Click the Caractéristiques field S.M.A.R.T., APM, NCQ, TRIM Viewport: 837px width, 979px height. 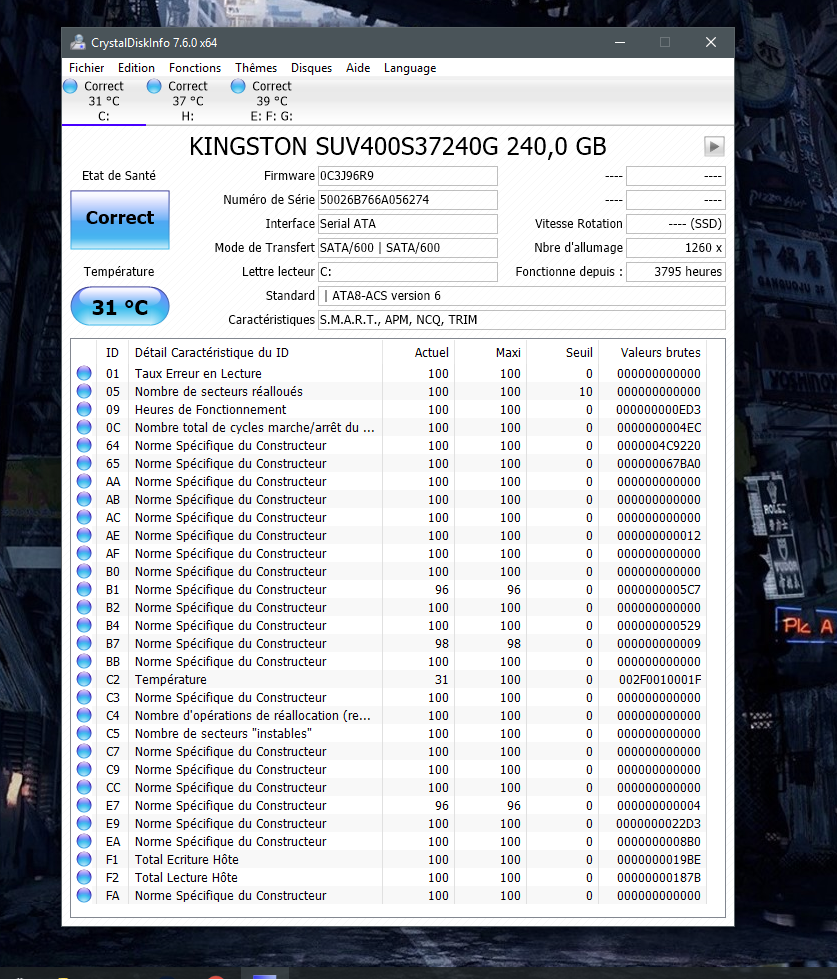click(522, 320)
